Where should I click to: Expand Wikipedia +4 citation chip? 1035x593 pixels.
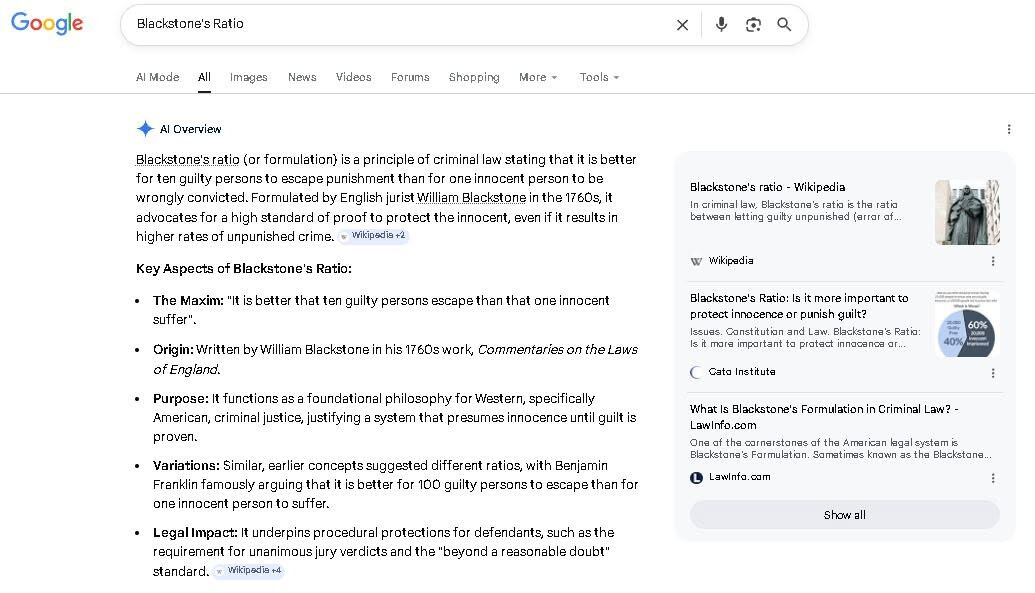pyautogui.click(x=249, y=571)
